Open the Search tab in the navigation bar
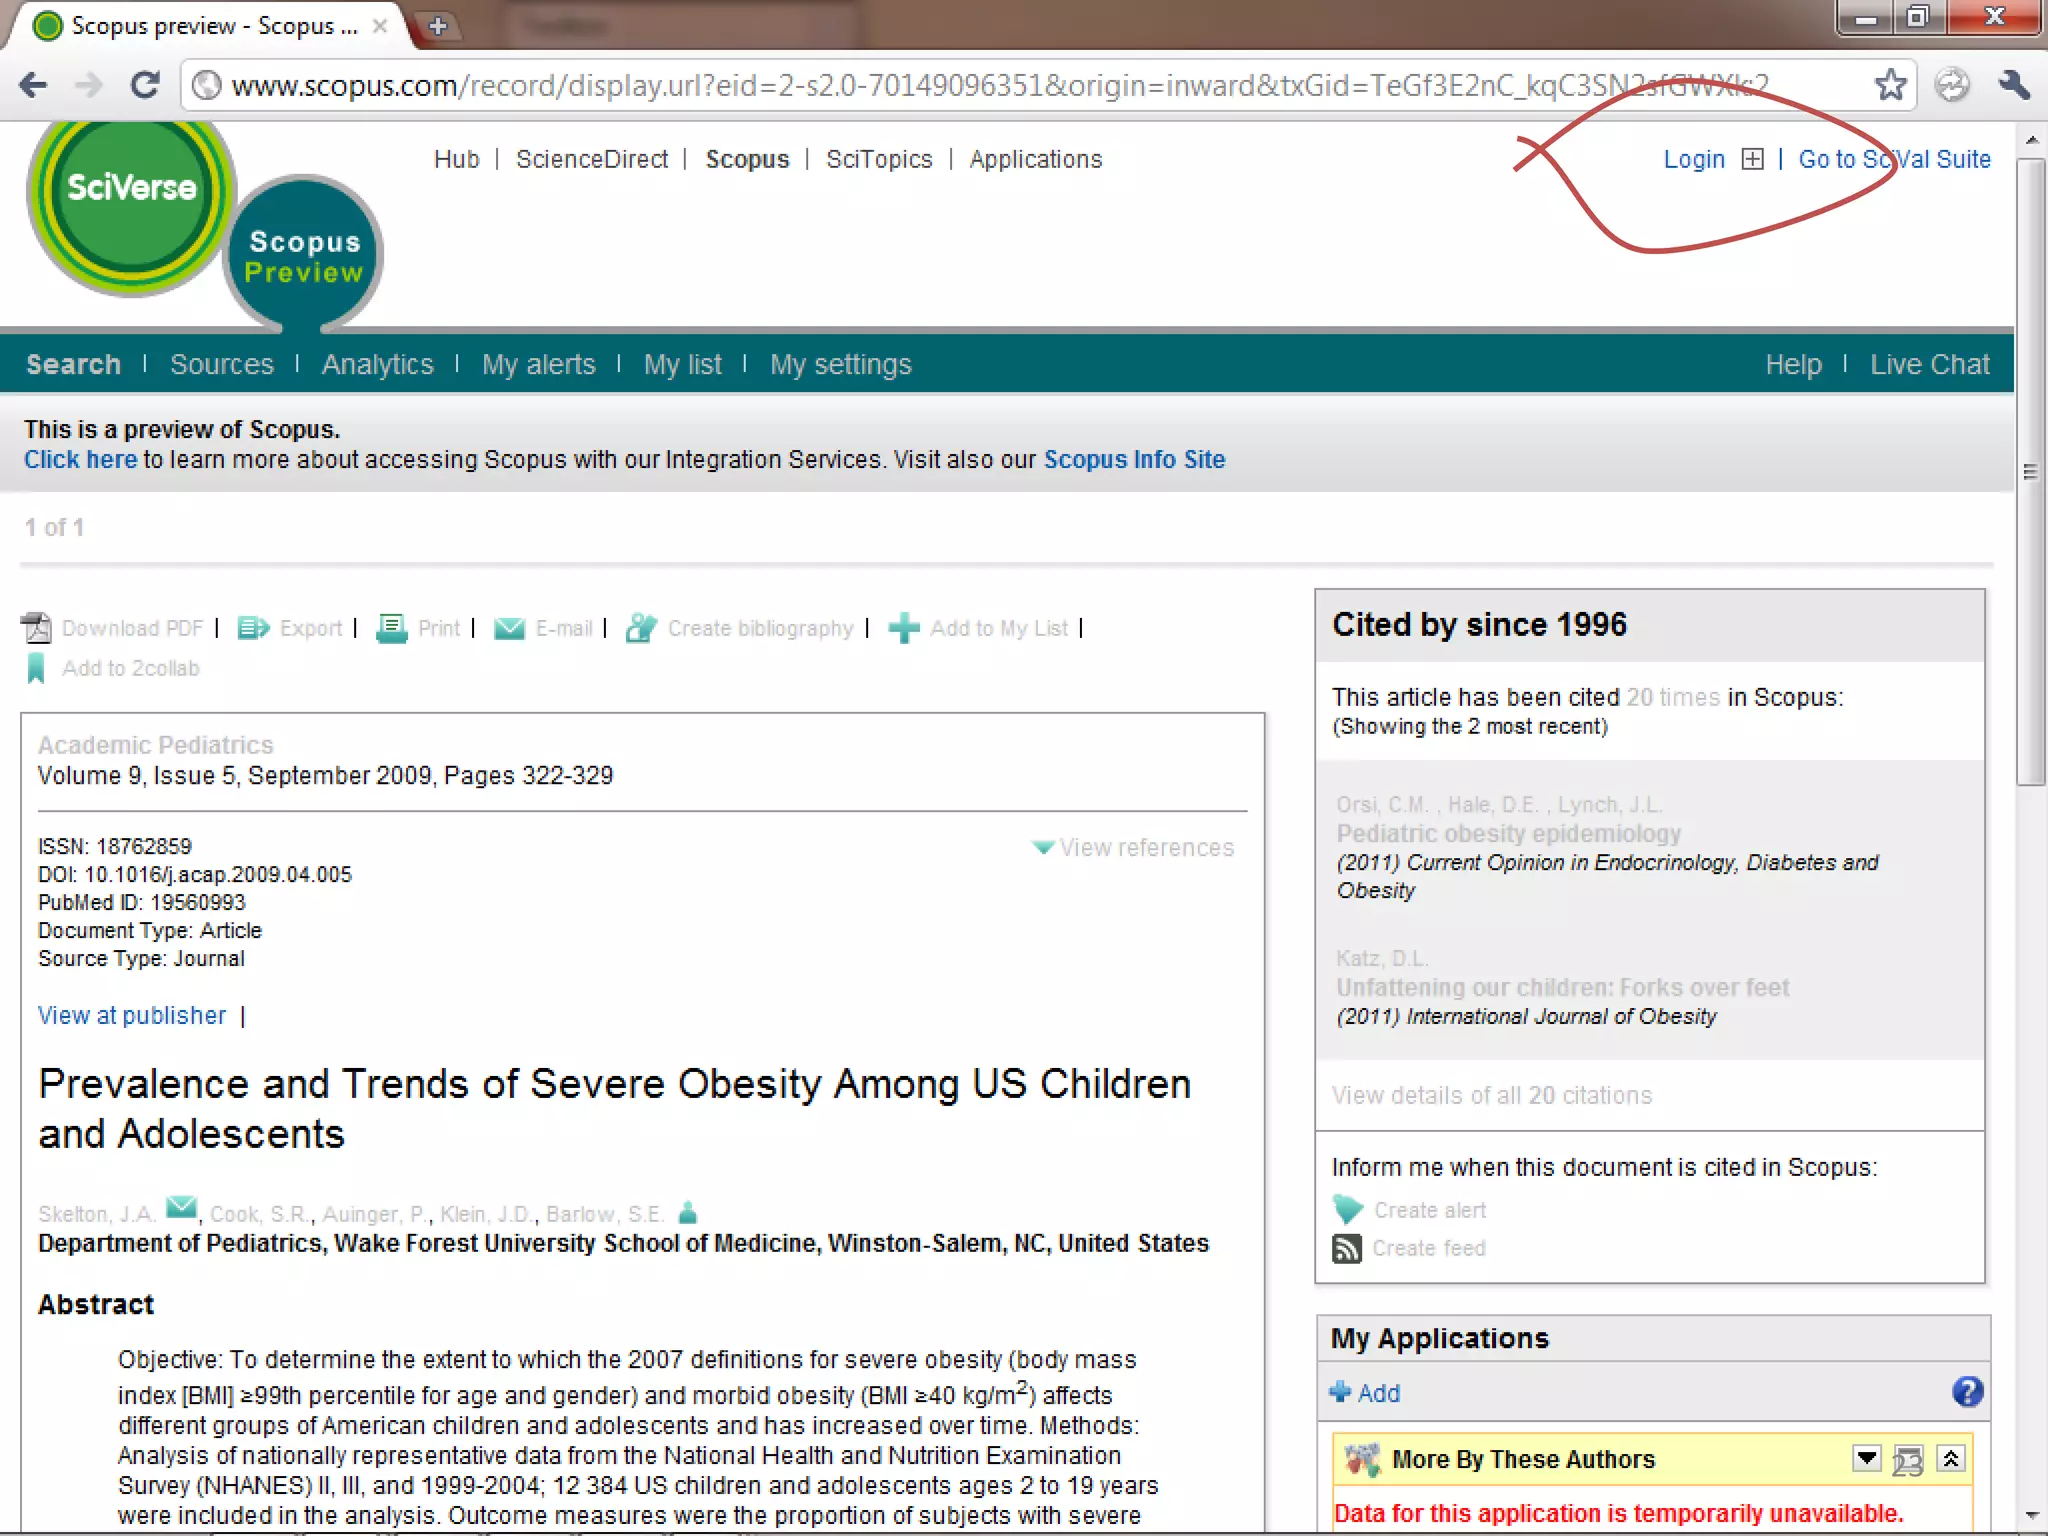 click(73, 364)
